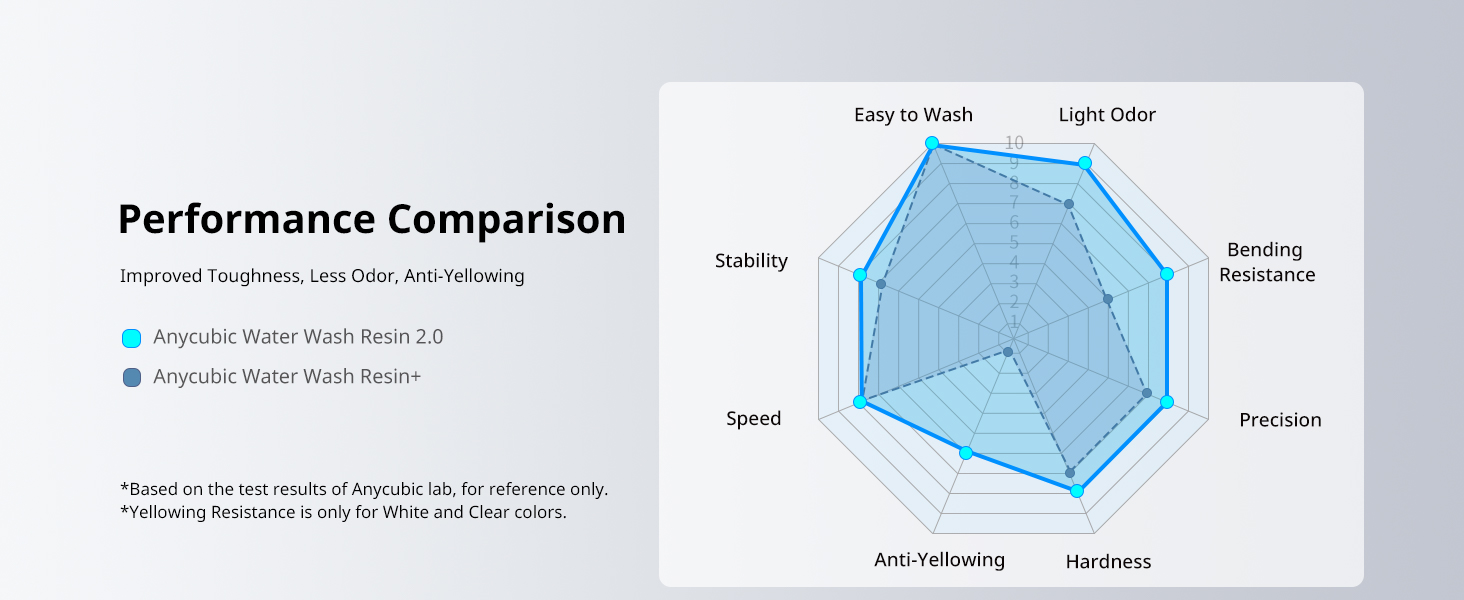This screenshot has width=1464, height=600.
Task: Click the cyan data point on Stability axis
Action: point(859,275)
